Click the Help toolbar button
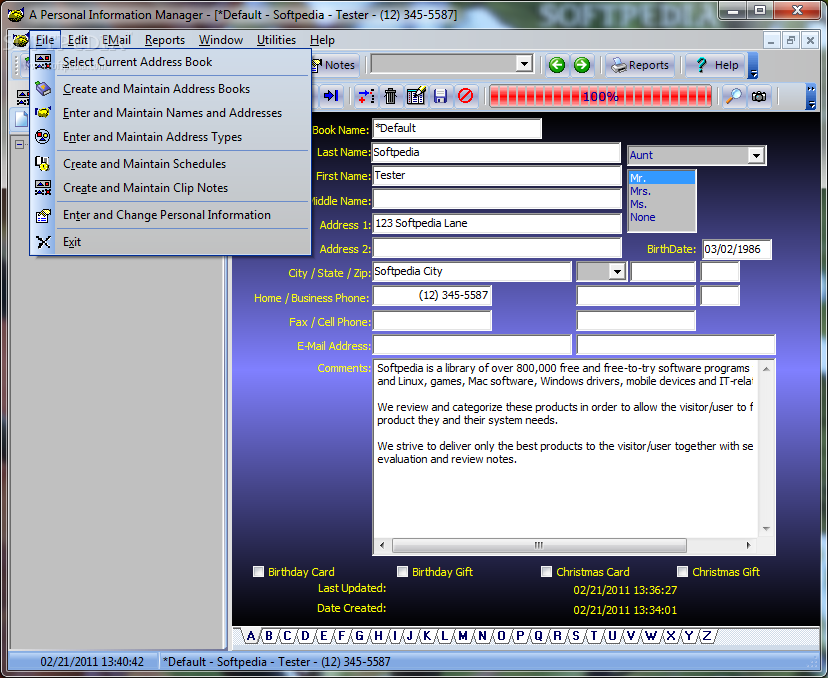This screenshot has width=828, height=678. click(x=716, y=65)
